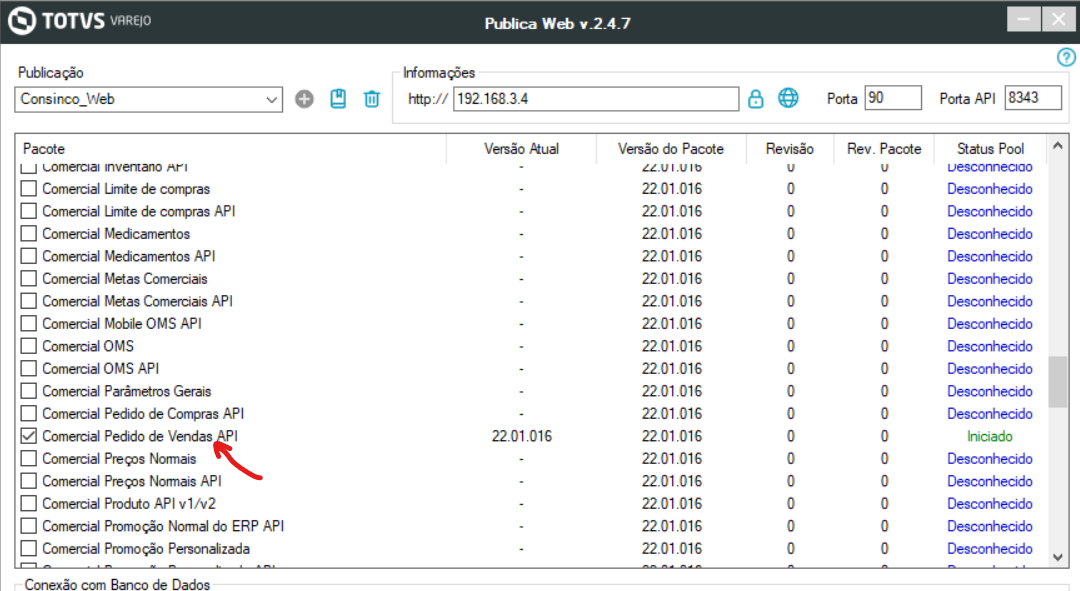Check Comercial Parâmetros Gerais checkbox
The width and height of the screenshot is (1080, 591).
coord(28,391)
